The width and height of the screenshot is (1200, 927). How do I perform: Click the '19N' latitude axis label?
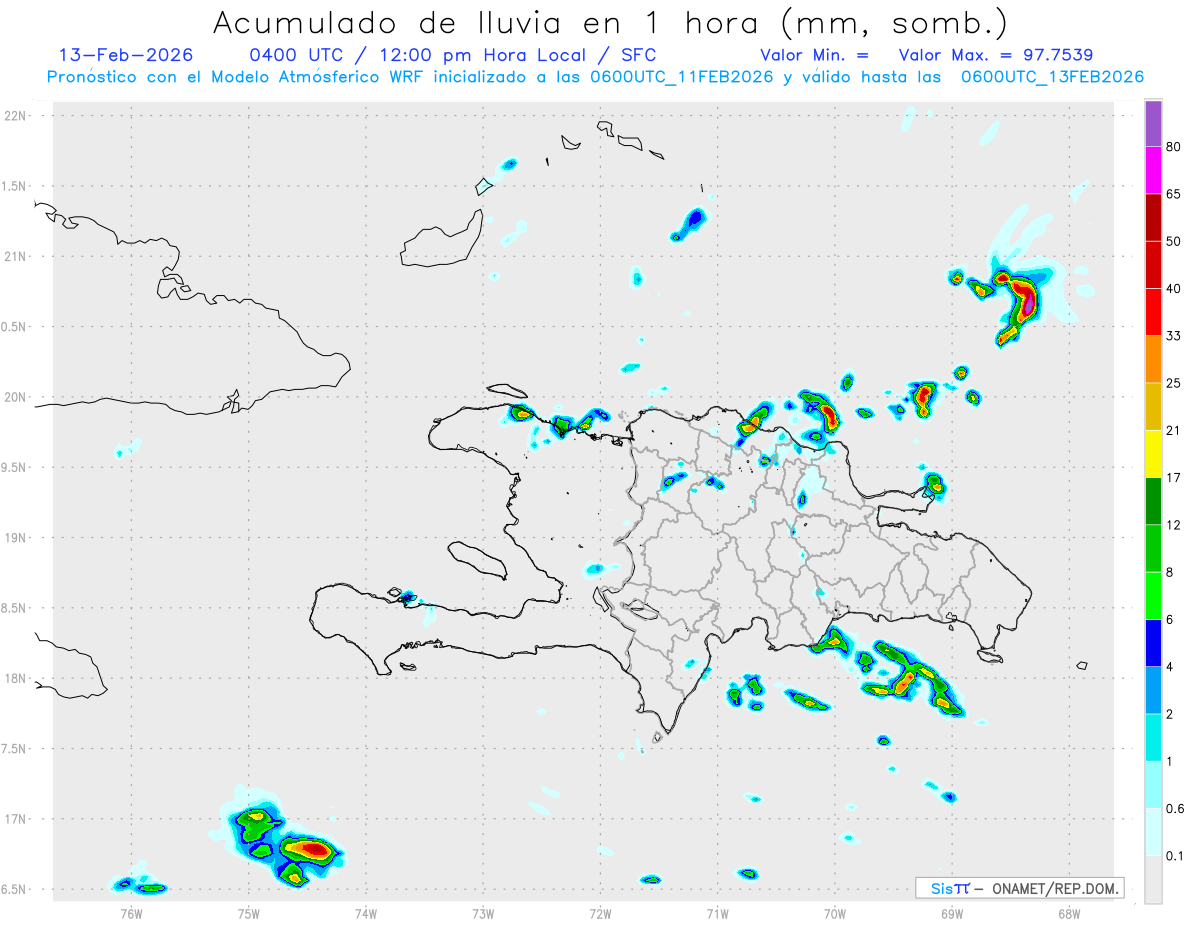(16, 537)
